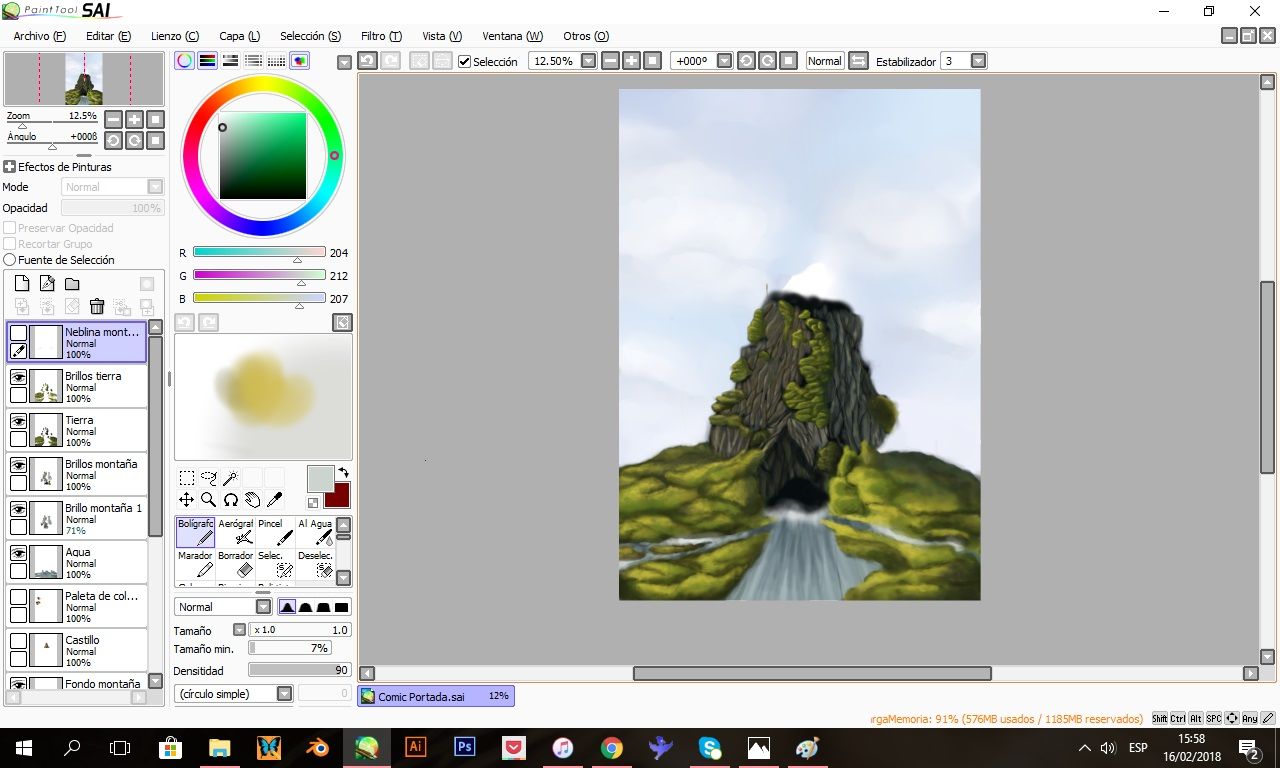Open the Ventana menu

click(x=513, y=36)
